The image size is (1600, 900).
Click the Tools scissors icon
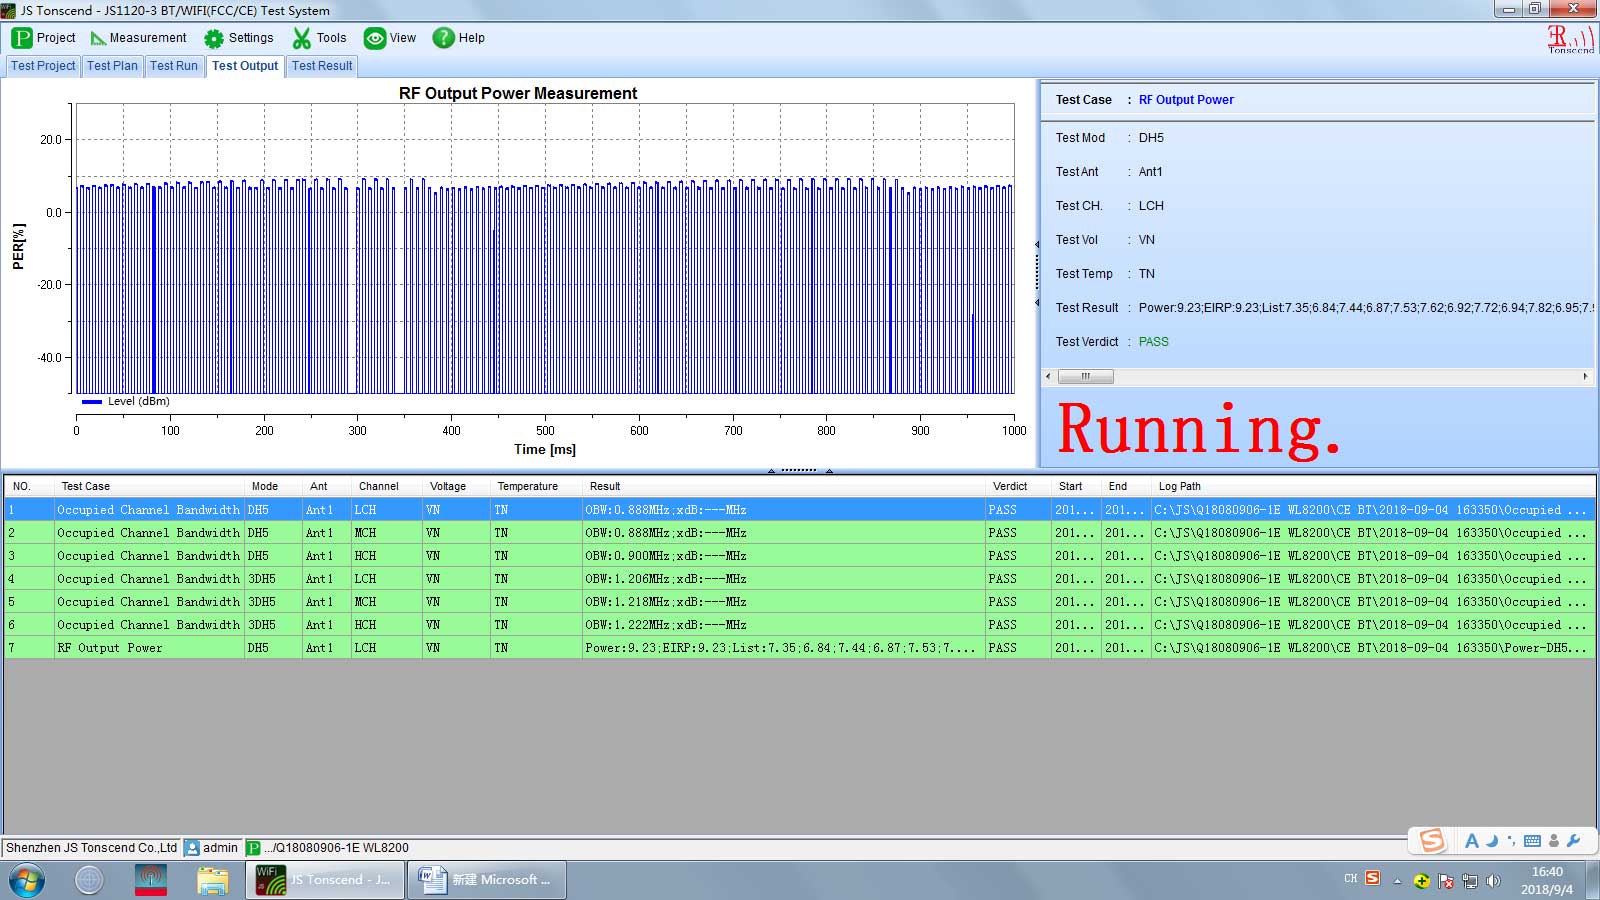pyautogui.click(x=301, y=38)
